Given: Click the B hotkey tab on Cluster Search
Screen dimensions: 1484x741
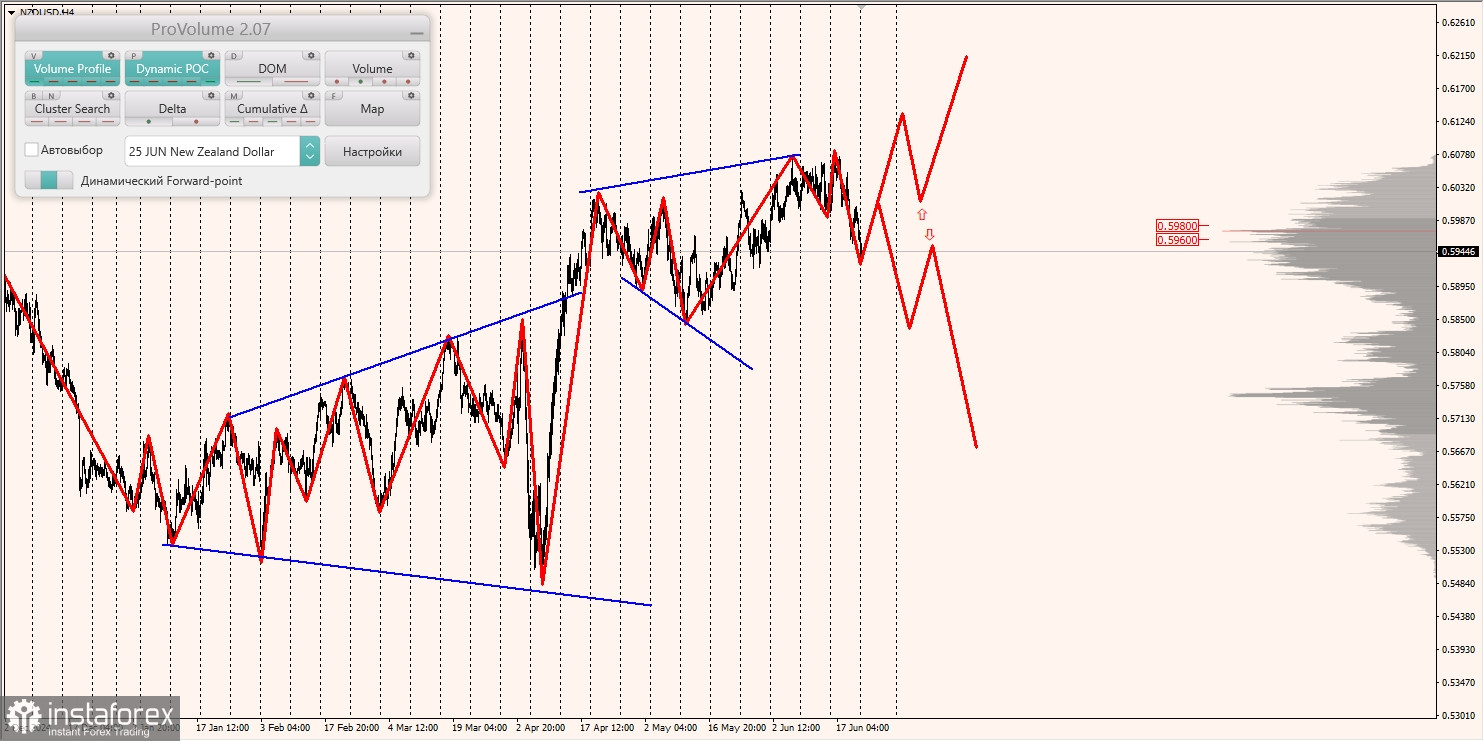Looking at the screenshot, I should 35,96.
